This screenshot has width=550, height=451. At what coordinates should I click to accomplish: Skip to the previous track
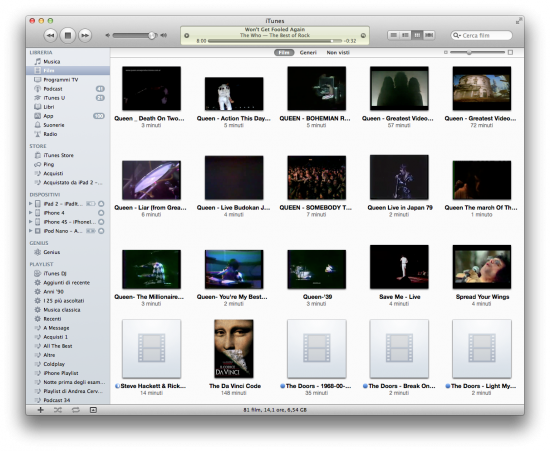(51, 35)
